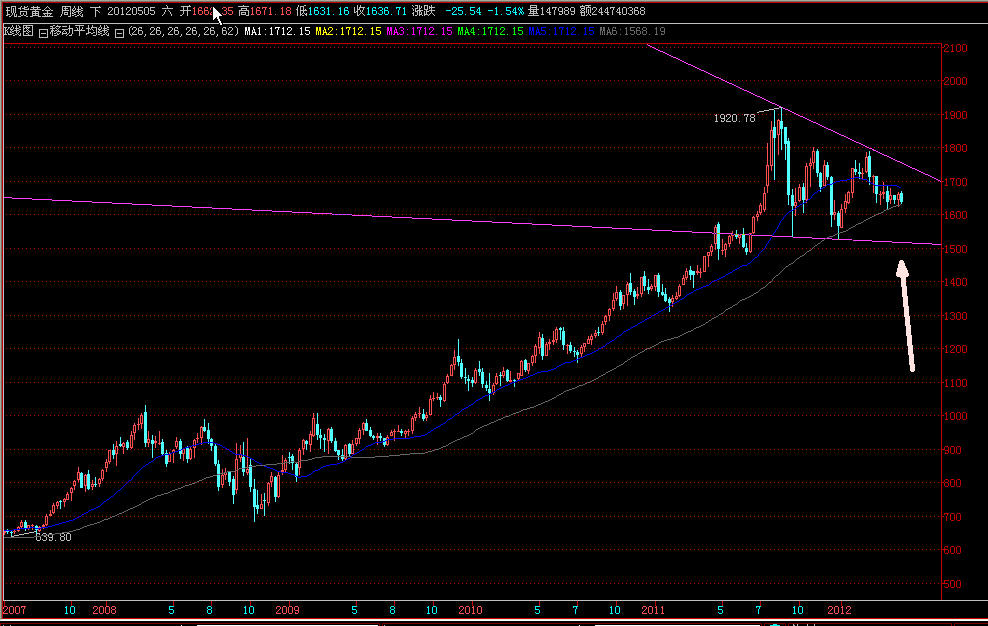Click the K线图 label
This screenshot has width=988, height=626.
click(18, 32)
